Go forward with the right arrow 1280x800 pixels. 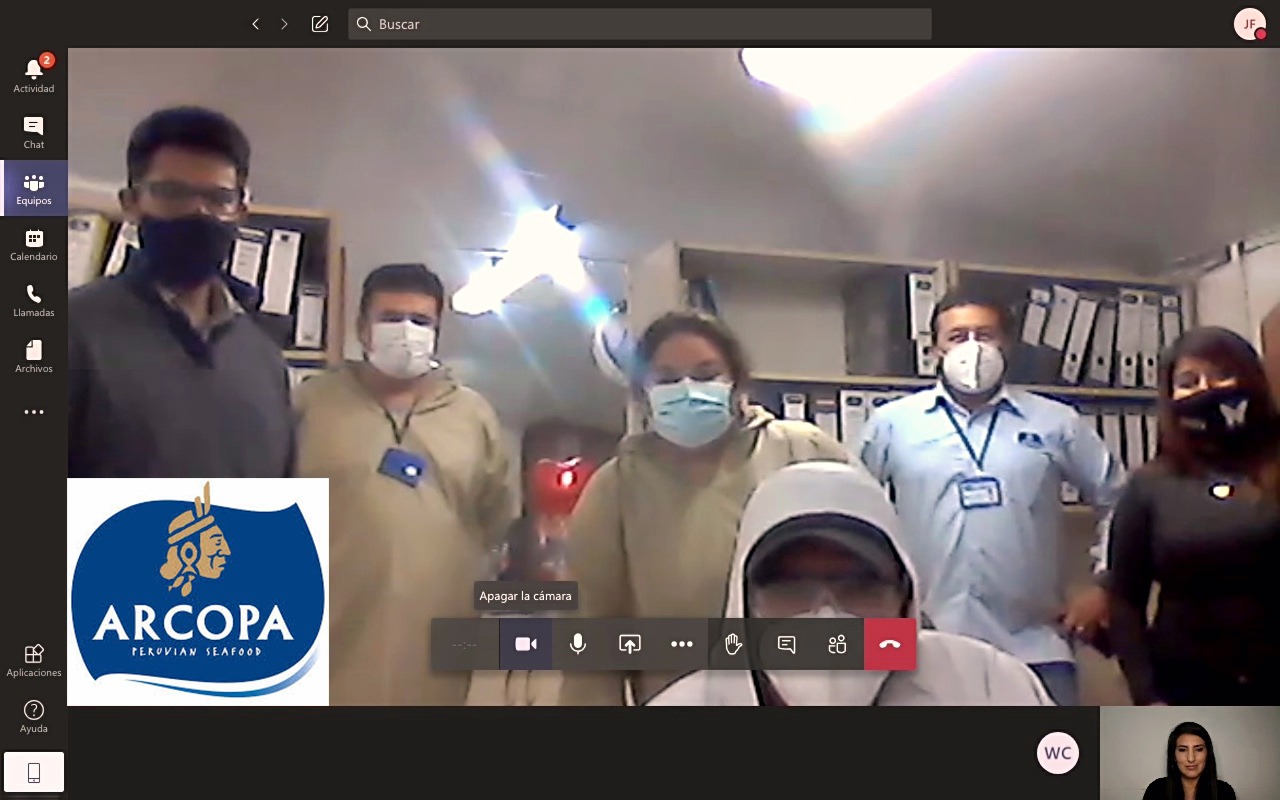point(285,24)
